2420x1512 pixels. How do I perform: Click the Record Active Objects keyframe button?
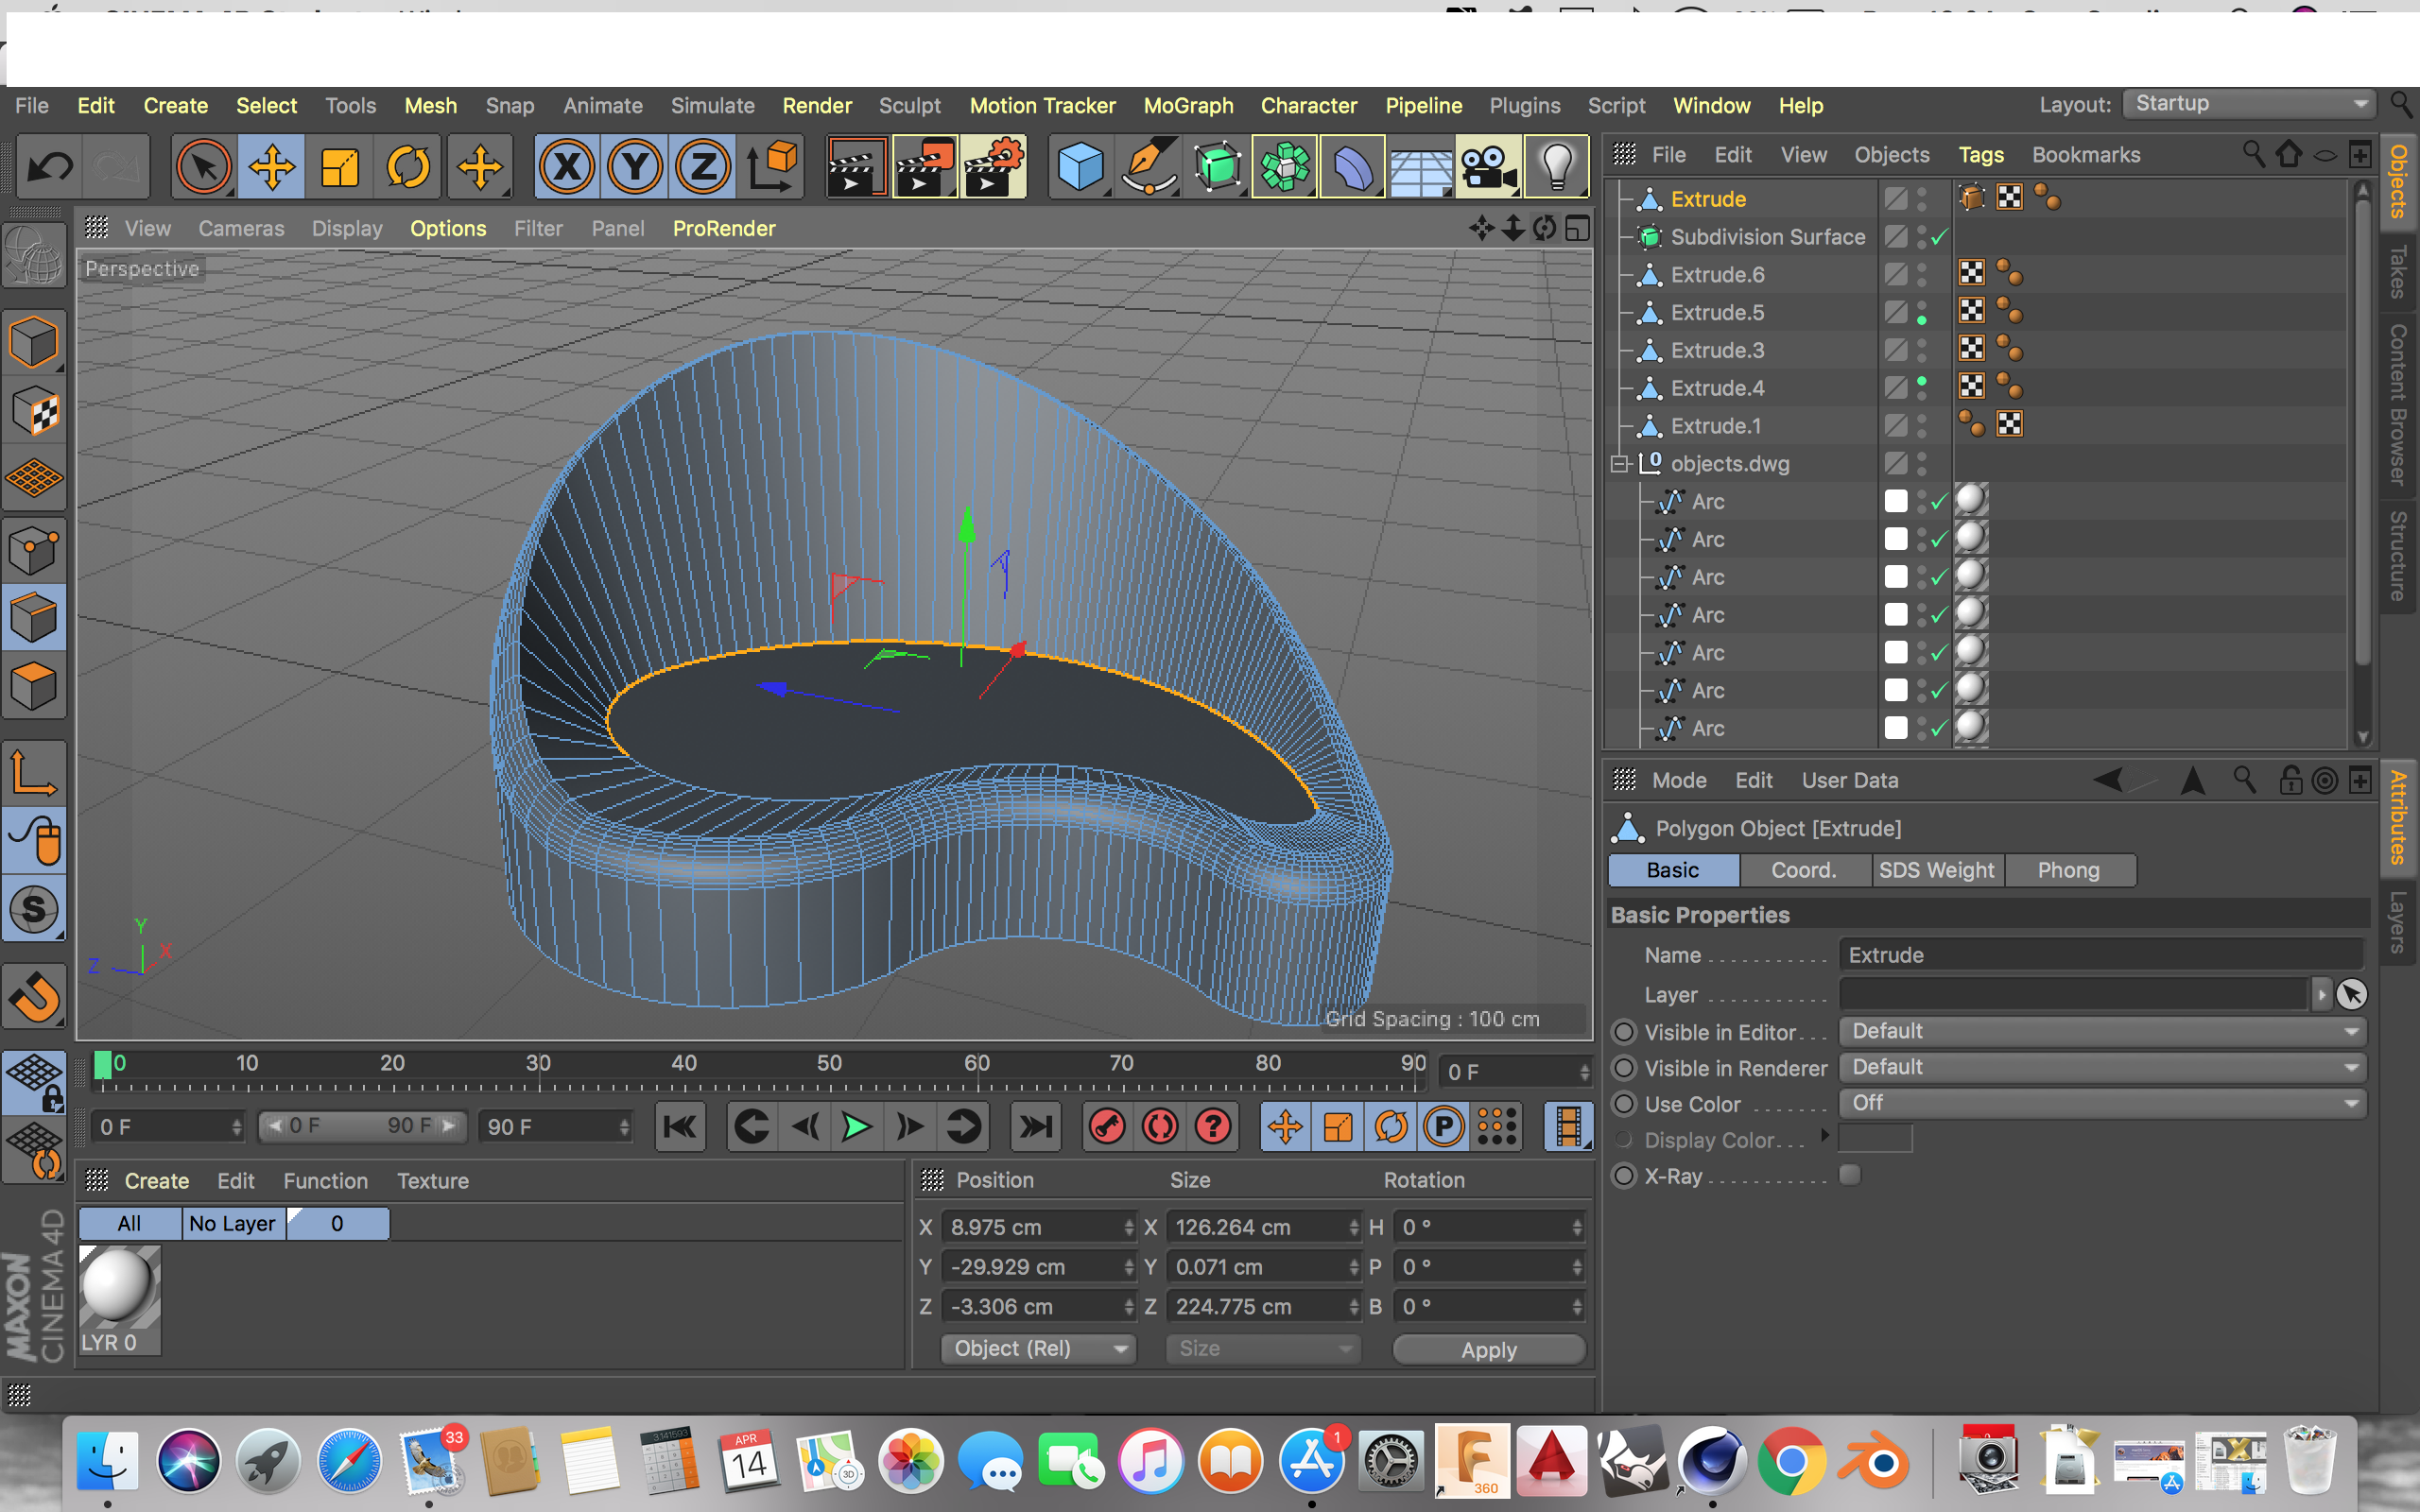pos(1107,1127)
